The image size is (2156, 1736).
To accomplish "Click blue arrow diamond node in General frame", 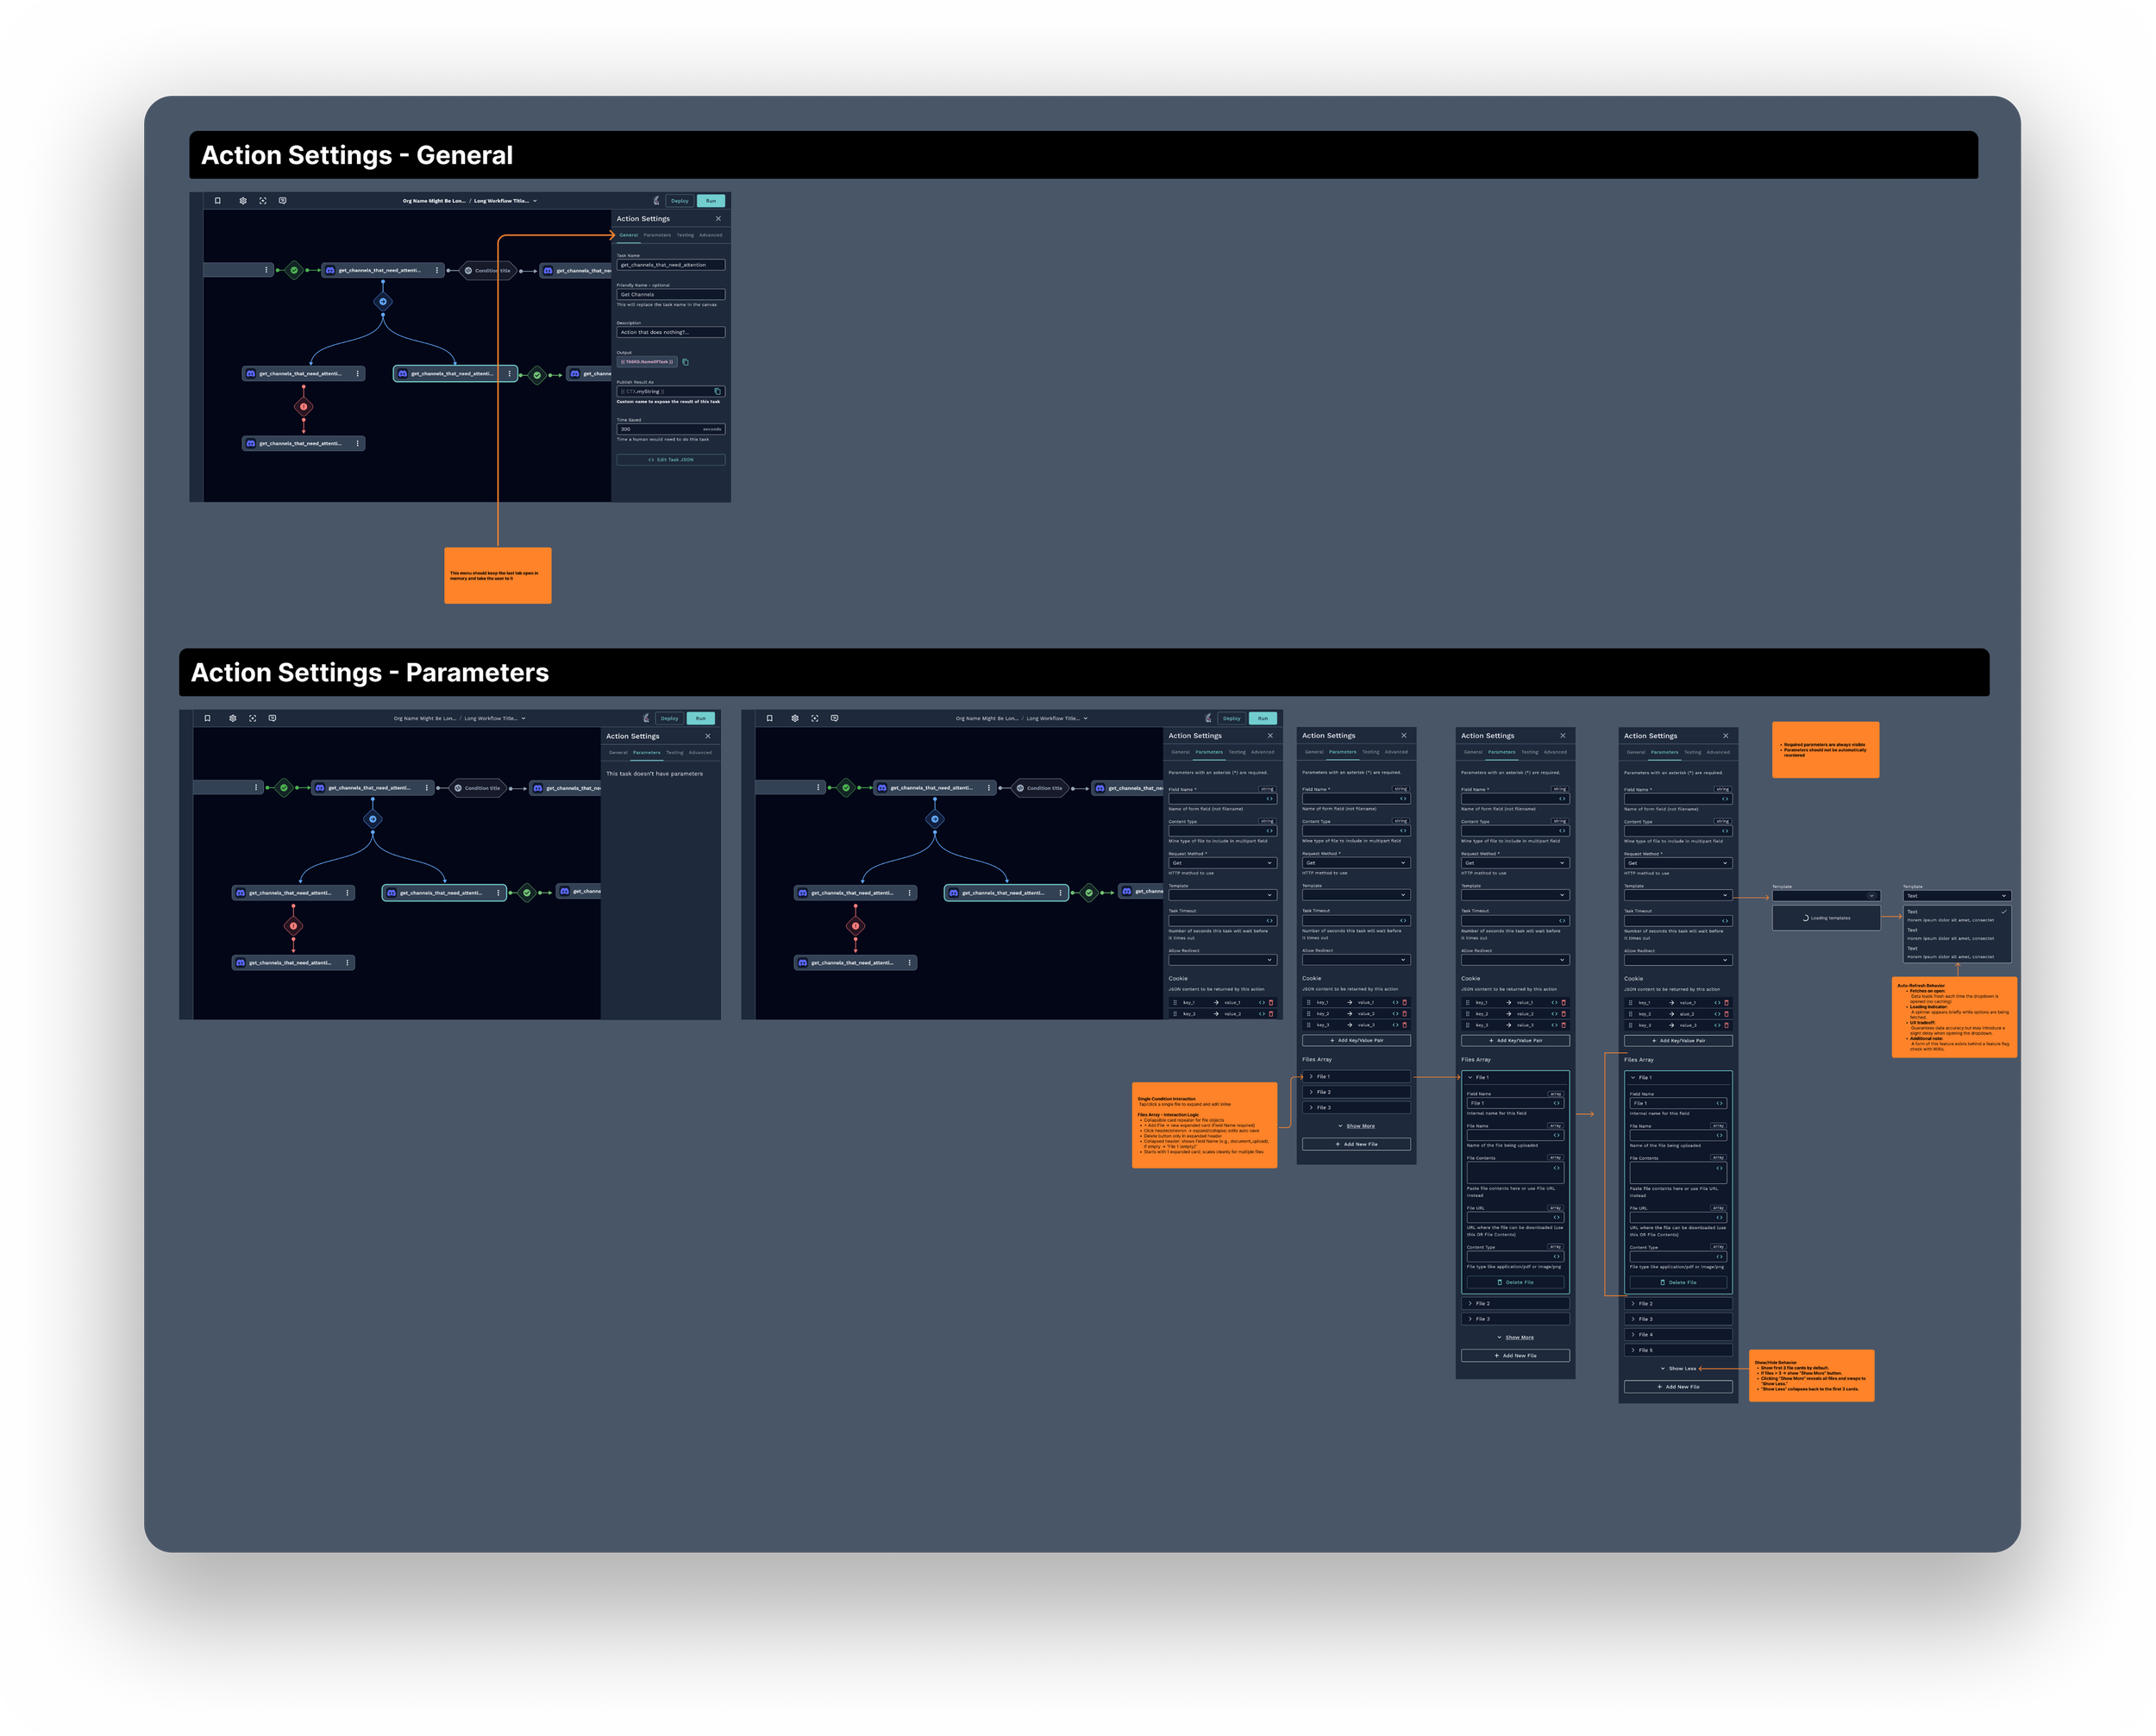I will [x=383, y=301].
